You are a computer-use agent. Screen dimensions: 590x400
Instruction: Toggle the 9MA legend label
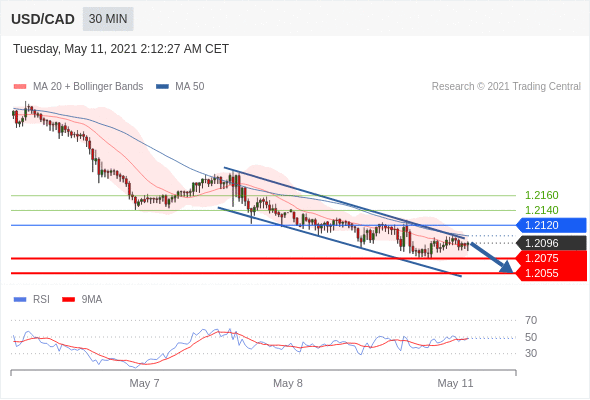pos(92,300)
